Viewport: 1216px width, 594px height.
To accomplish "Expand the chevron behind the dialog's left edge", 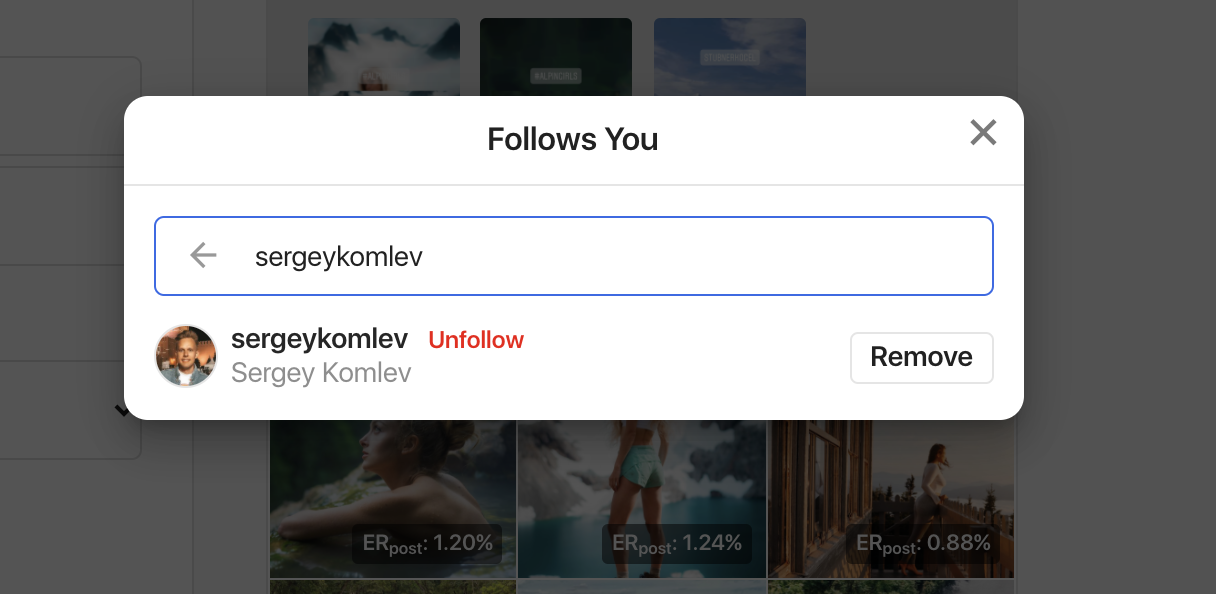I will (x=120, y=410).
